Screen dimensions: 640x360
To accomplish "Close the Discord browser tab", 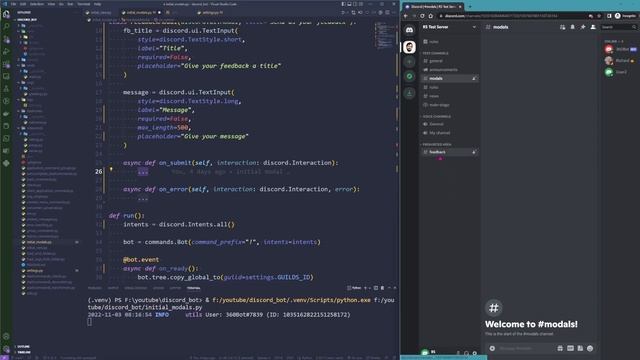I will click(460, 7).
